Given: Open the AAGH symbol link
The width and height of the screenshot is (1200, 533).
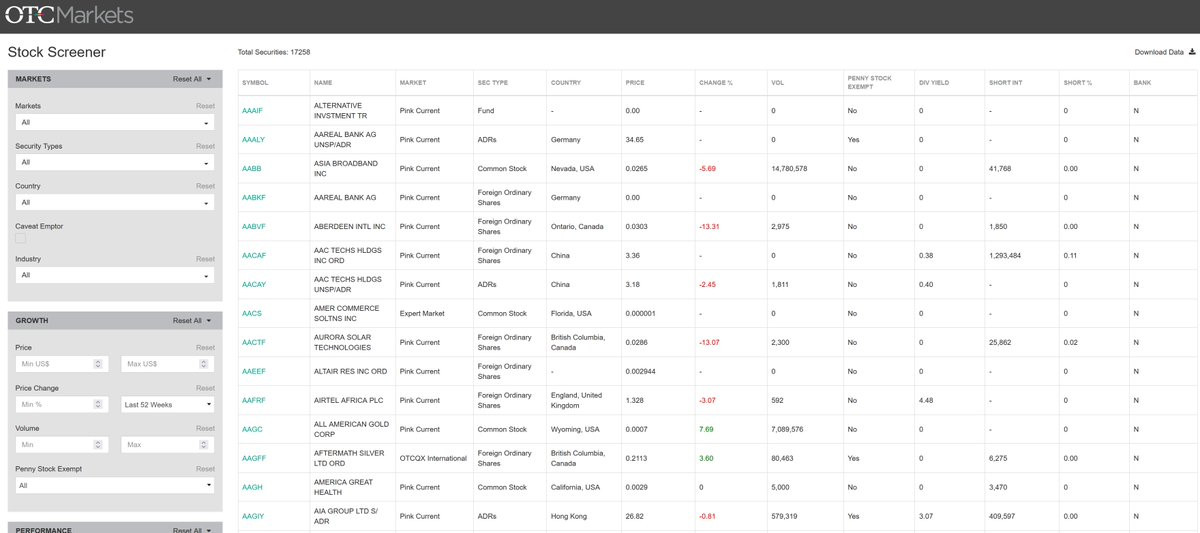Looking at the screenshot, I should pyautogui.click(x=252, y=488).
